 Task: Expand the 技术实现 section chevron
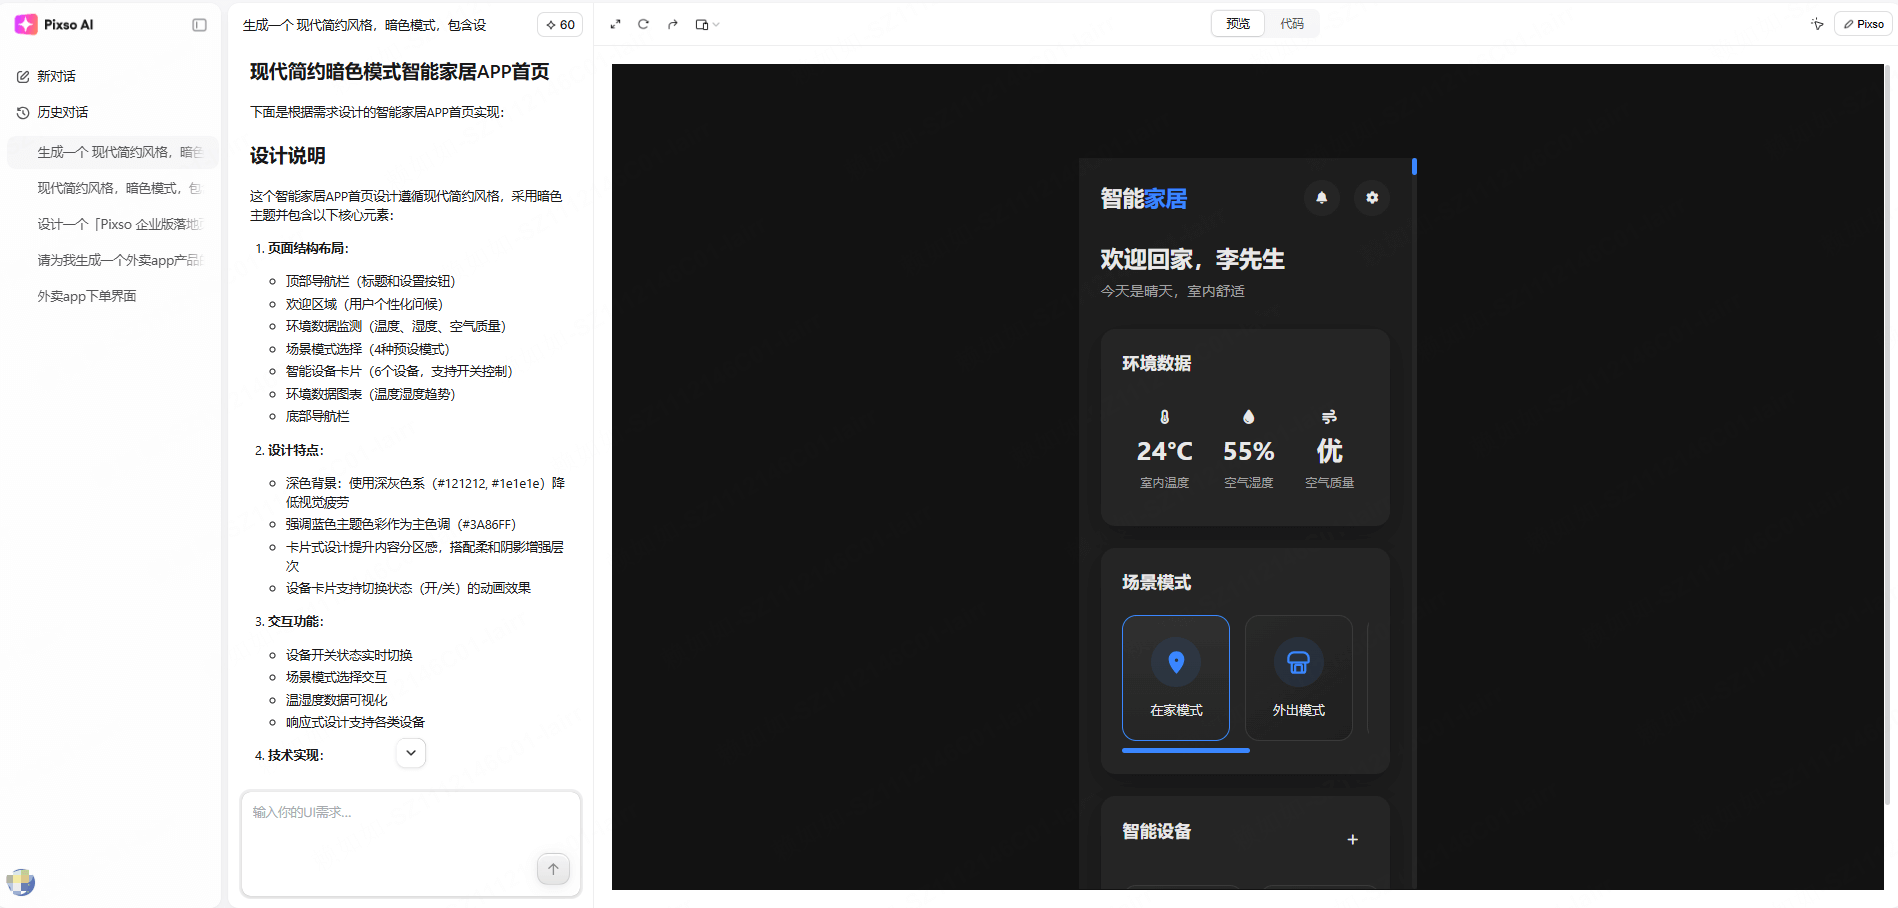(x=410, y=753)
